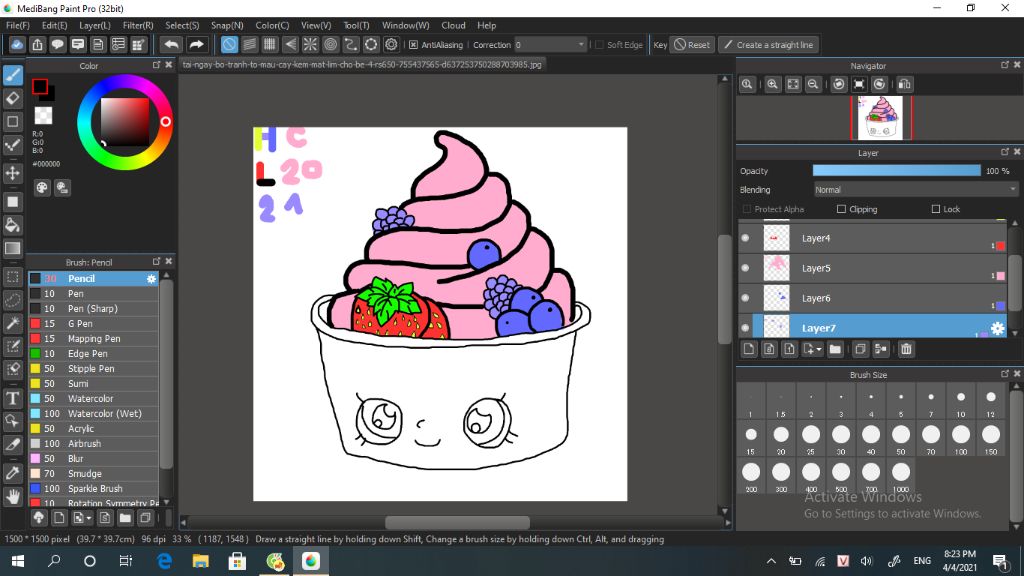The image size is (1024, 576).
Task: Open the Blending mode dropdown
Action: 916,190
